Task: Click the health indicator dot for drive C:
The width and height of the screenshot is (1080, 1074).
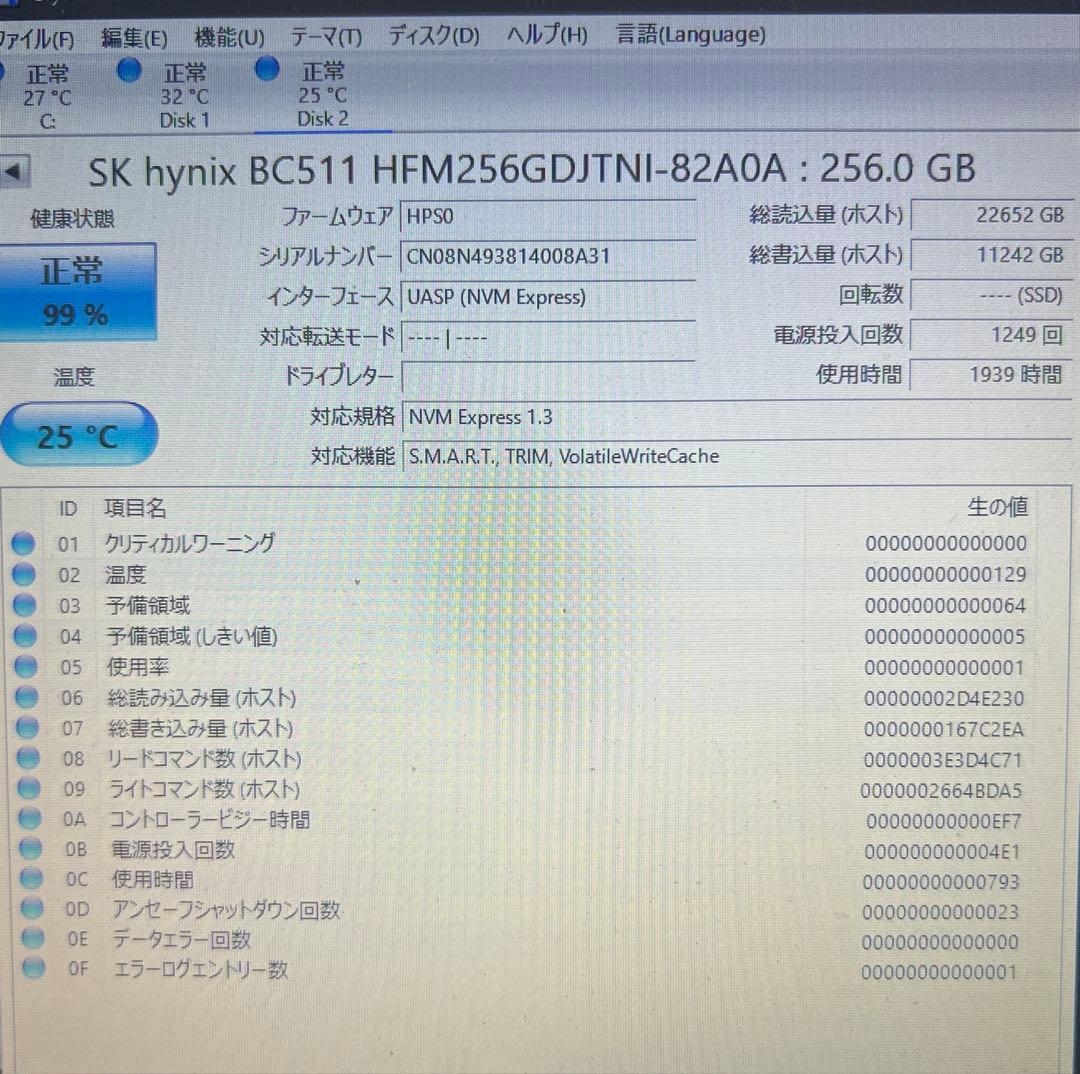Action: pyautogui.click(x=2, y=70)
